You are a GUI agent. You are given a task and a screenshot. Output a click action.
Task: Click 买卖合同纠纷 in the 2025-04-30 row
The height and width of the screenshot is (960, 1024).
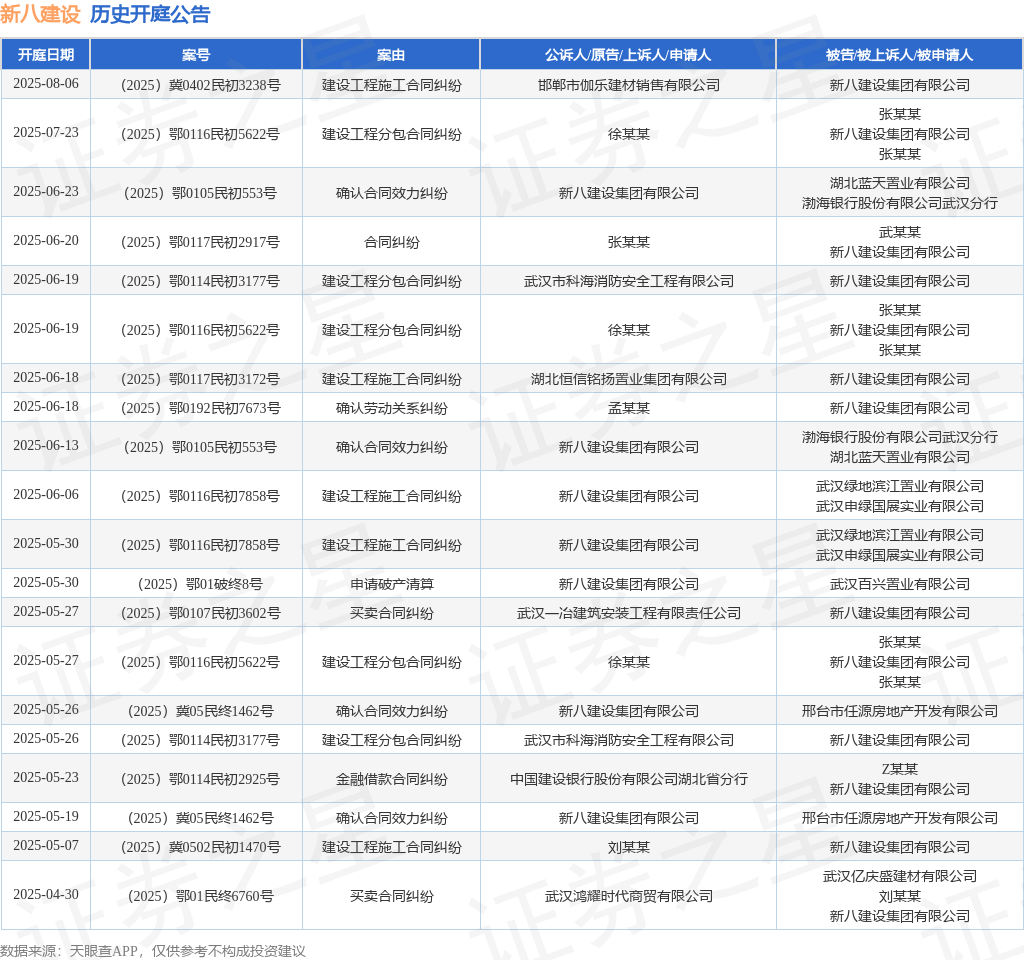pyautogui.click(x=391, y=896)
